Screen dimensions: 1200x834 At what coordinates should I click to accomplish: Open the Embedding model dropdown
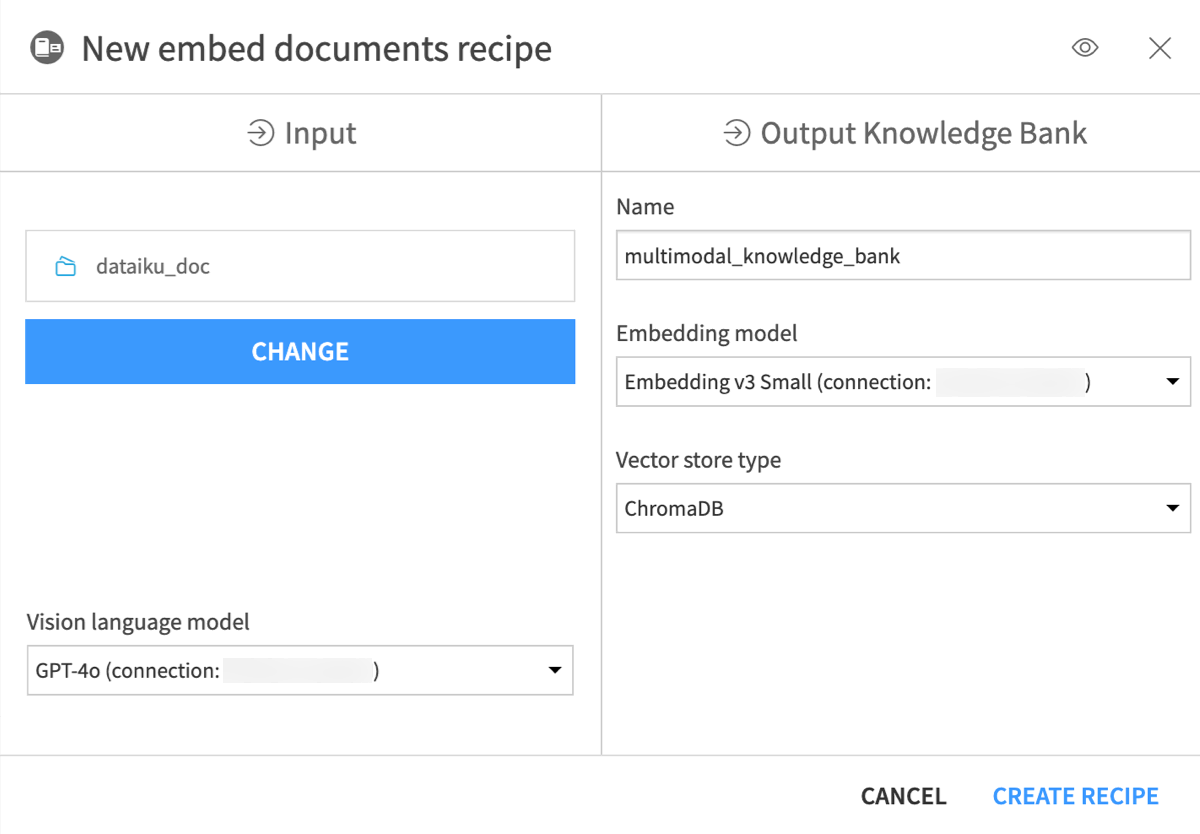click(x=903, y=382)
